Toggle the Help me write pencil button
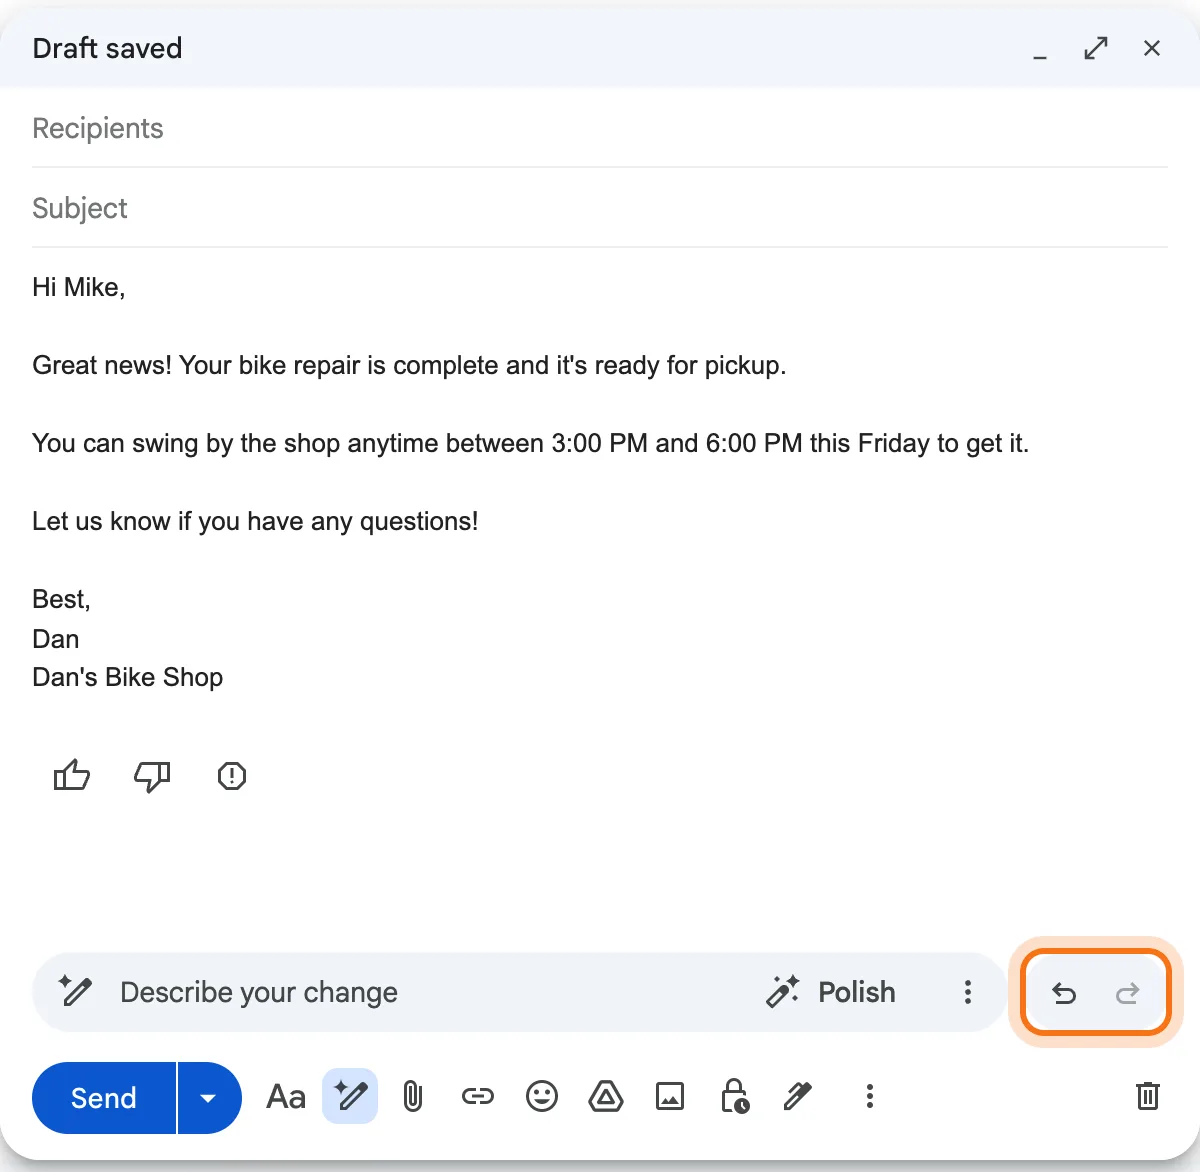Viewport: 1200px width, 1172px height. pyautogui.click(x=350, y=1096)
